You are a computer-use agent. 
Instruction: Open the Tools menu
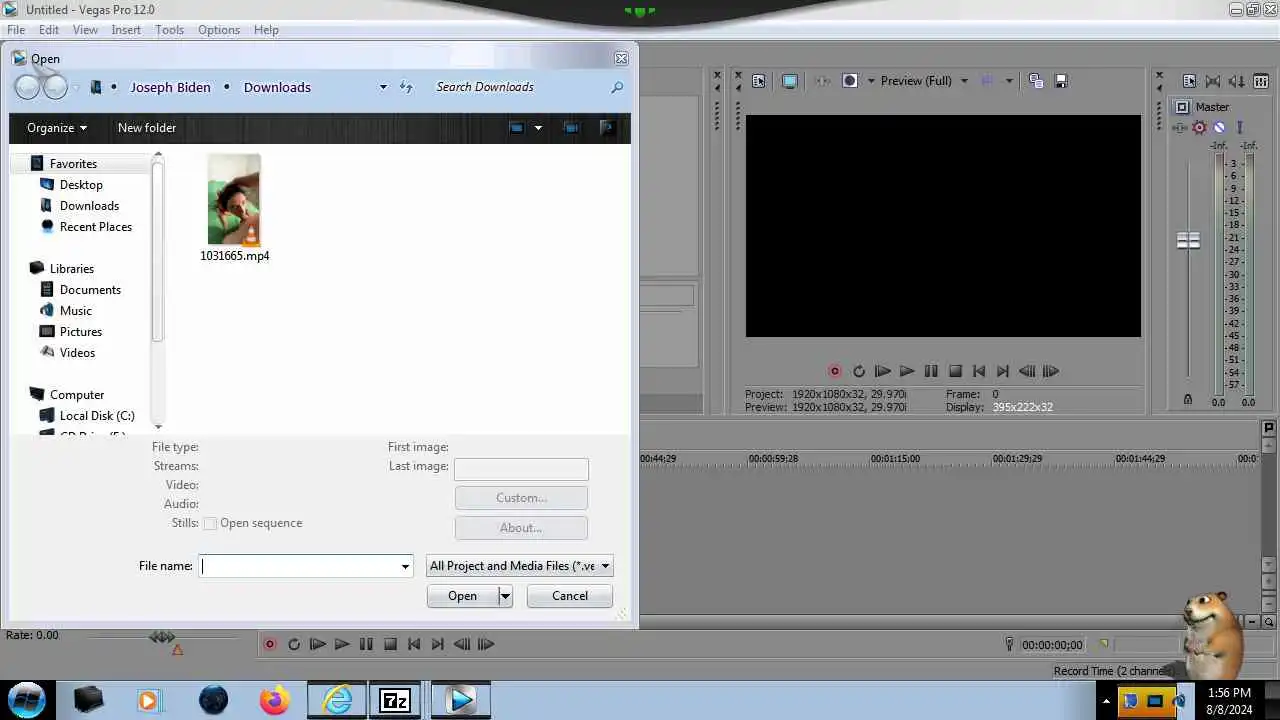point(169,30)
